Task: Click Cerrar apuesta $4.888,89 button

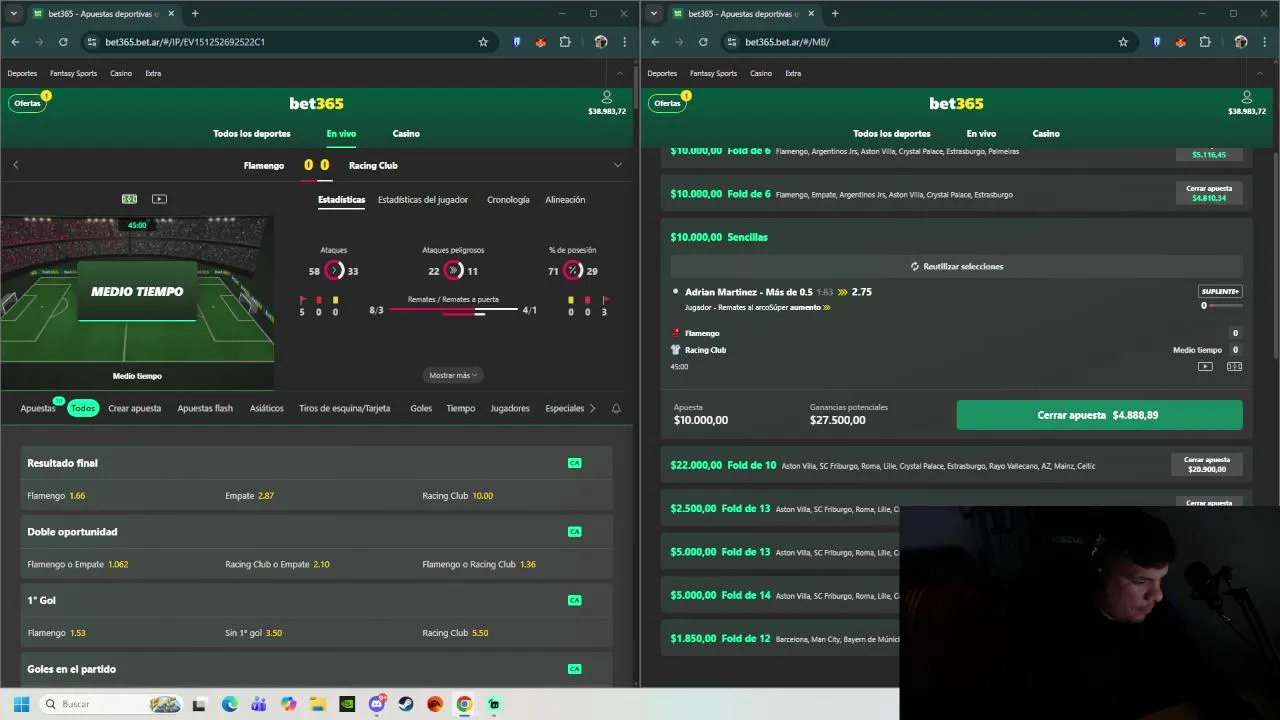Action: [1099, 415]
